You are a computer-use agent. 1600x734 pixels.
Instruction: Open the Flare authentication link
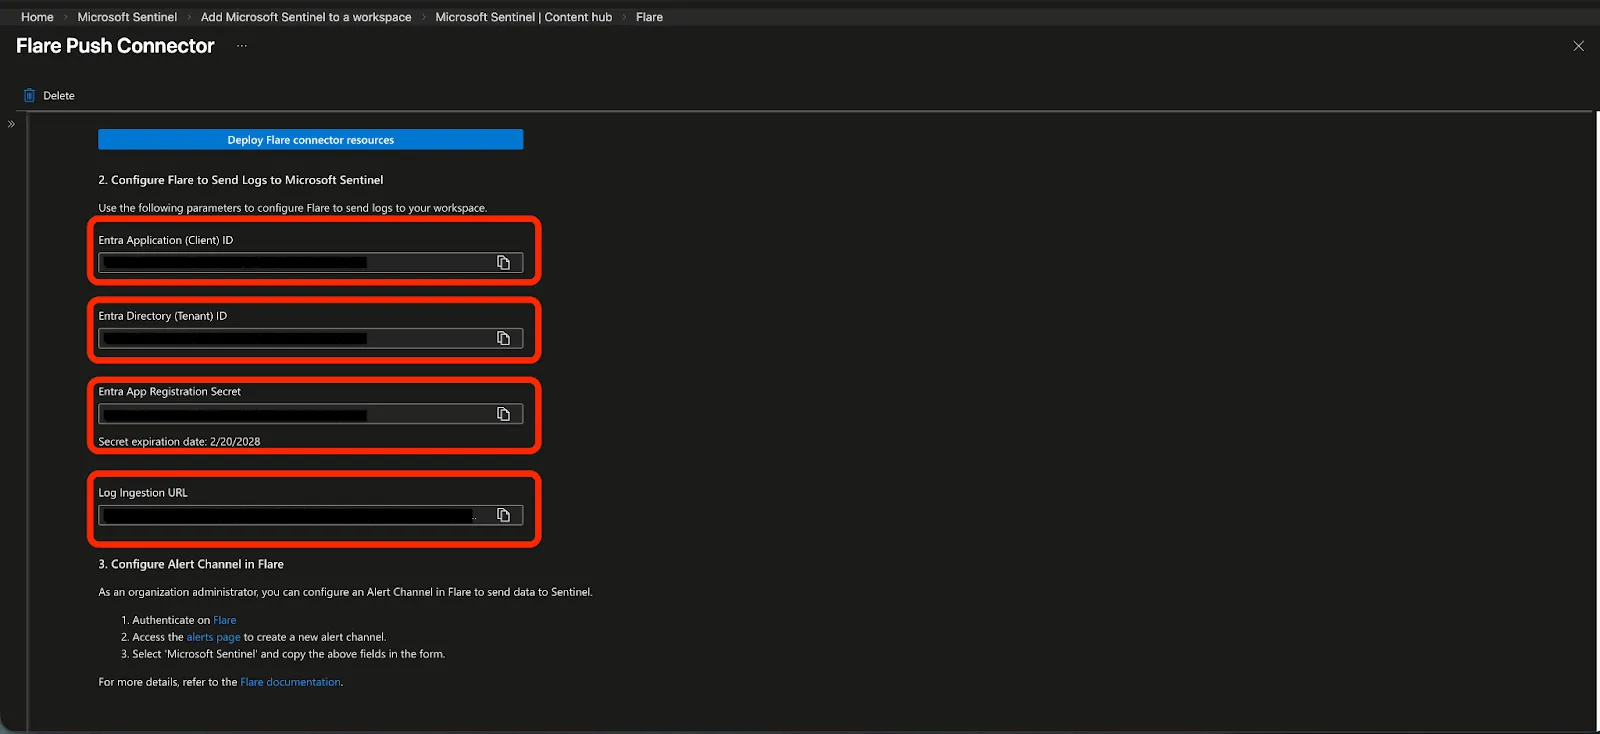[225, 620]
